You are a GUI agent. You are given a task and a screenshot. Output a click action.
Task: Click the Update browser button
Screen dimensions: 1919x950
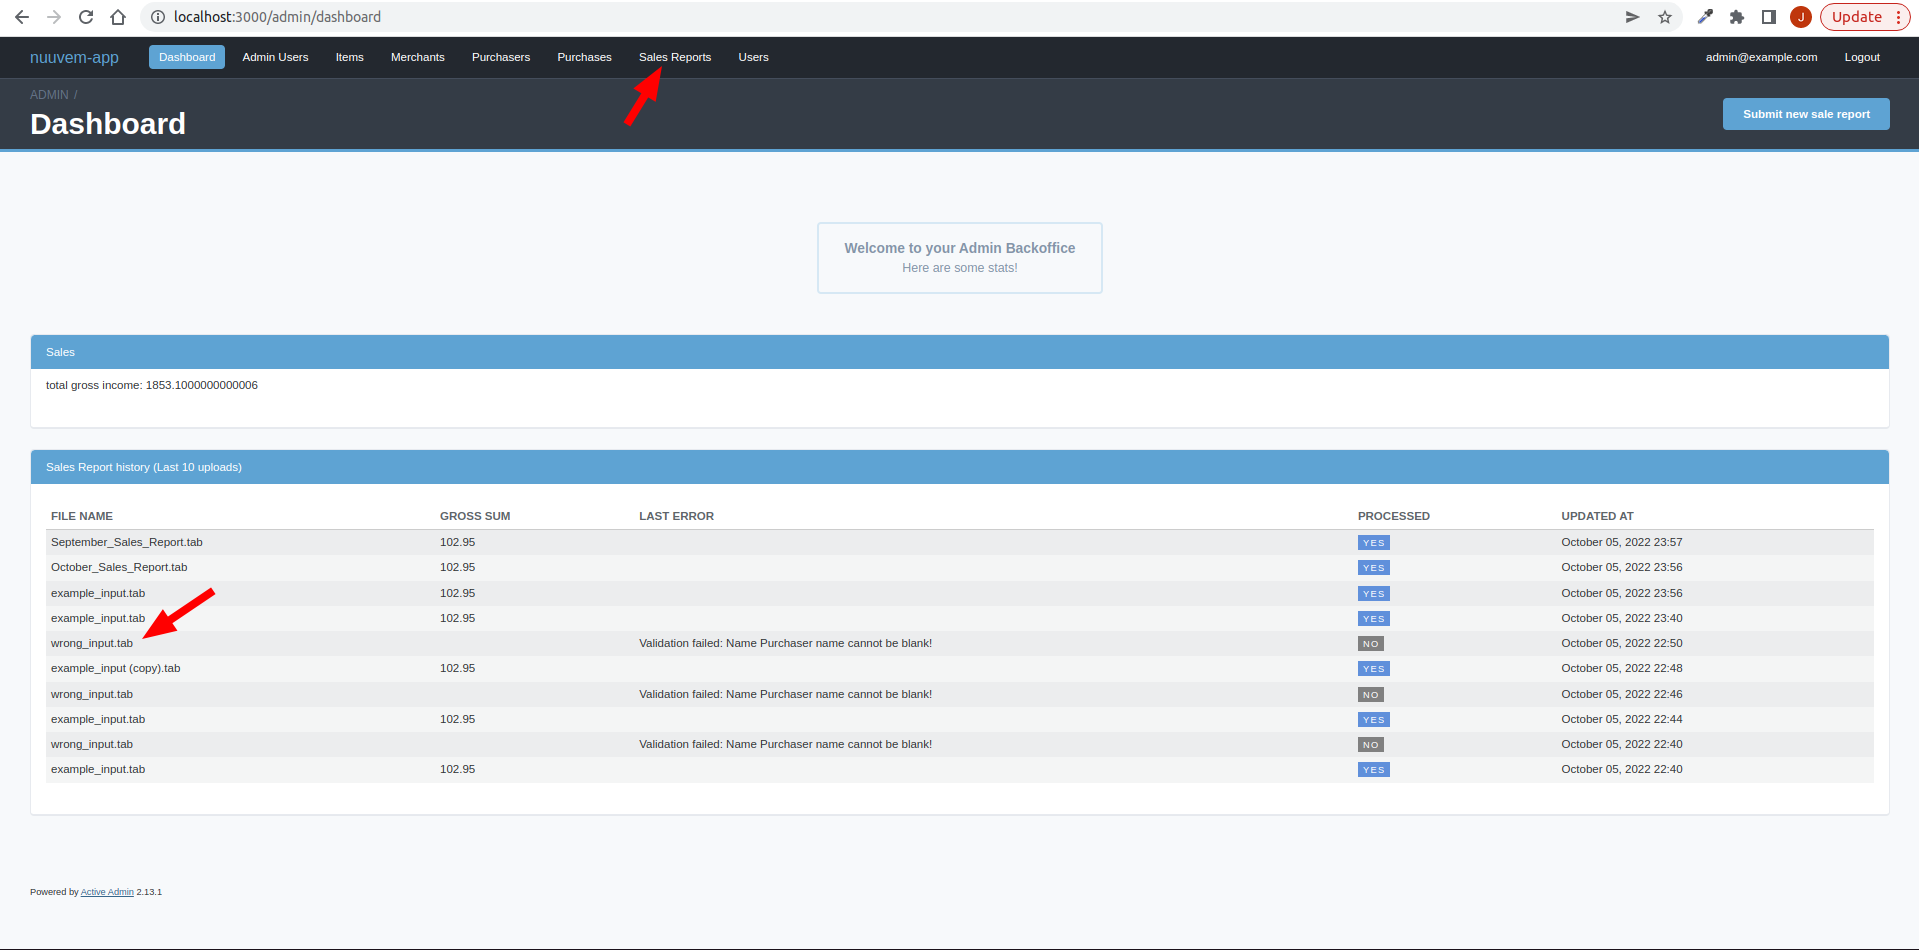pyautogui.click(x=1856, y=17)
